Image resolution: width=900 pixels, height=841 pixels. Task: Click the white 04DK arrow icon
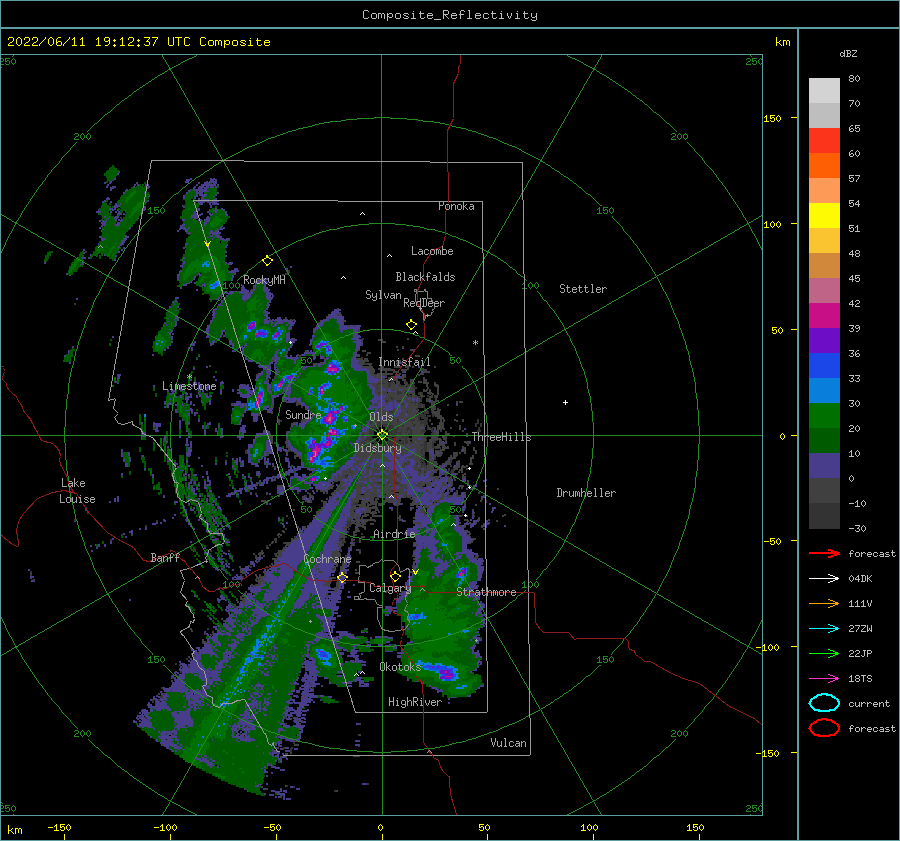pyautogui.click(x=824, y=578)
